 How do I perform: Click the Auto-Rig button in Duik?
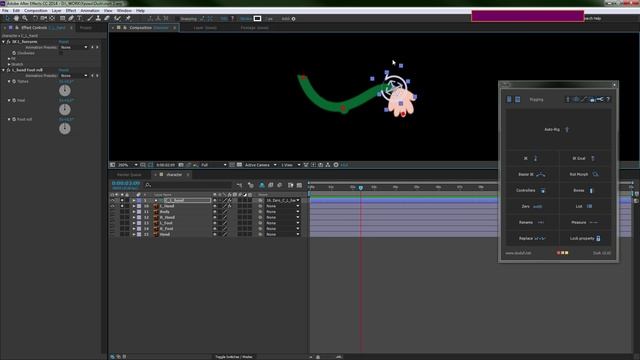pyautogui.click(x=557, y=129)
